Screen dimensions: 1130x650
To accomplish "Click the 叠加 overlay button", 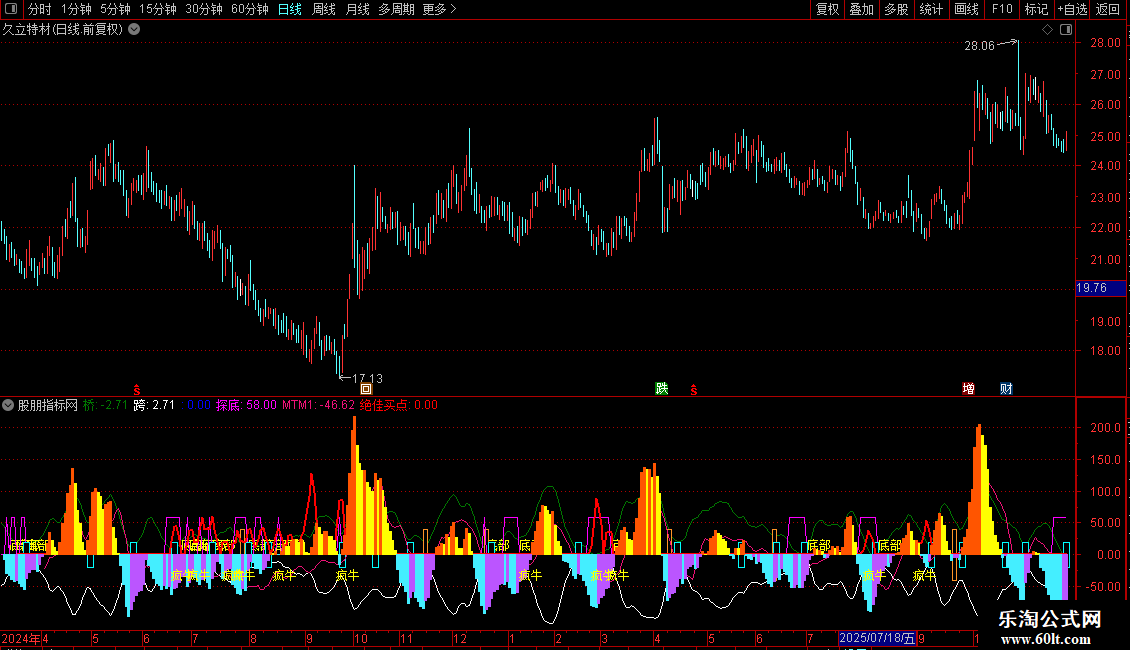I will click(x=861, y=9).
